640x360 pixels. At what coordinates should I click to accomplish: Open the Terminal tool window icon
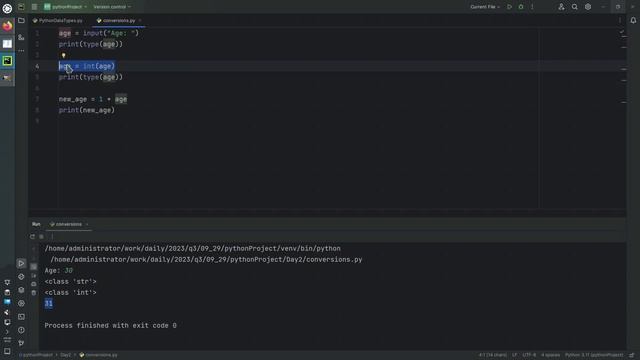coord(21,317)
